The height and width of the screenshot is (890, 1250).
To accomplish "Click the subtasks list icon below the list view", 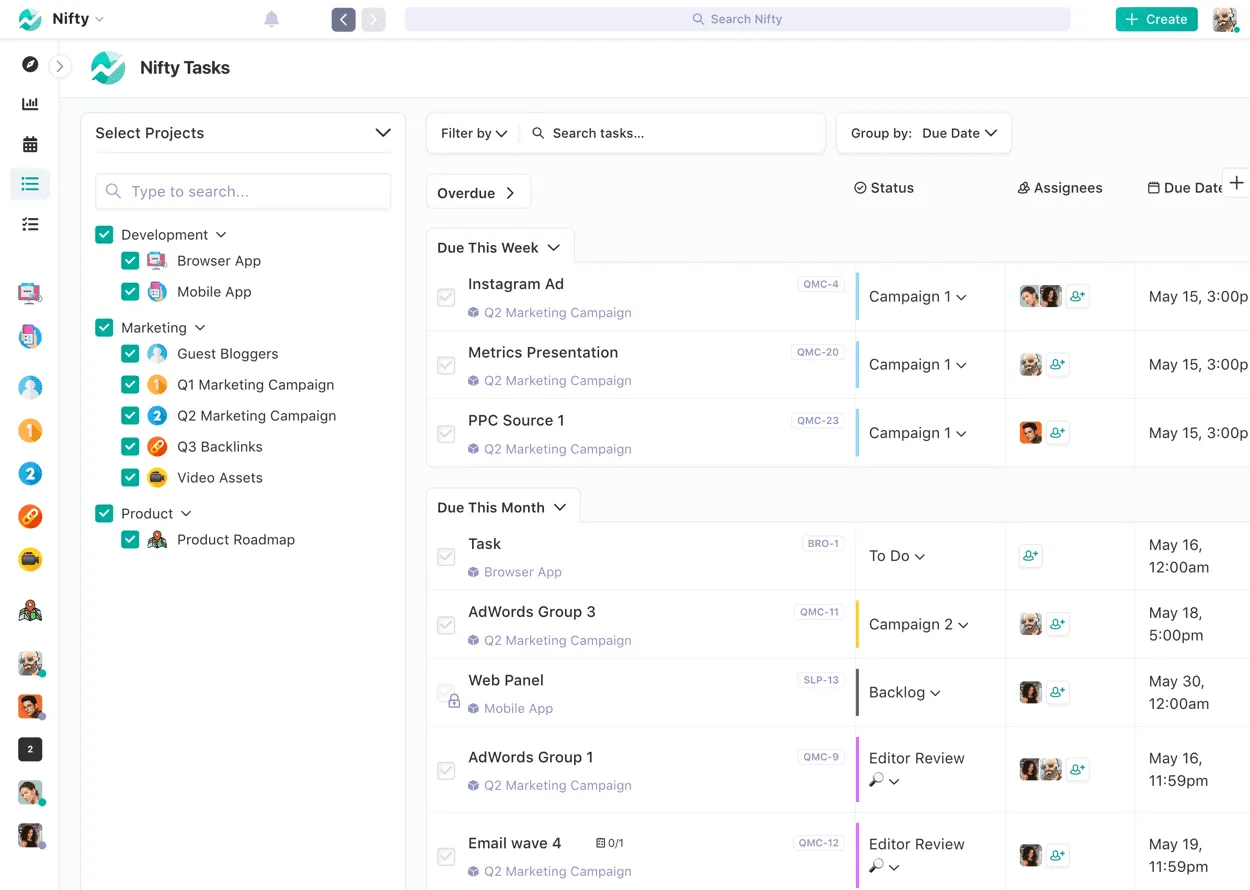I will click(29, 224).
